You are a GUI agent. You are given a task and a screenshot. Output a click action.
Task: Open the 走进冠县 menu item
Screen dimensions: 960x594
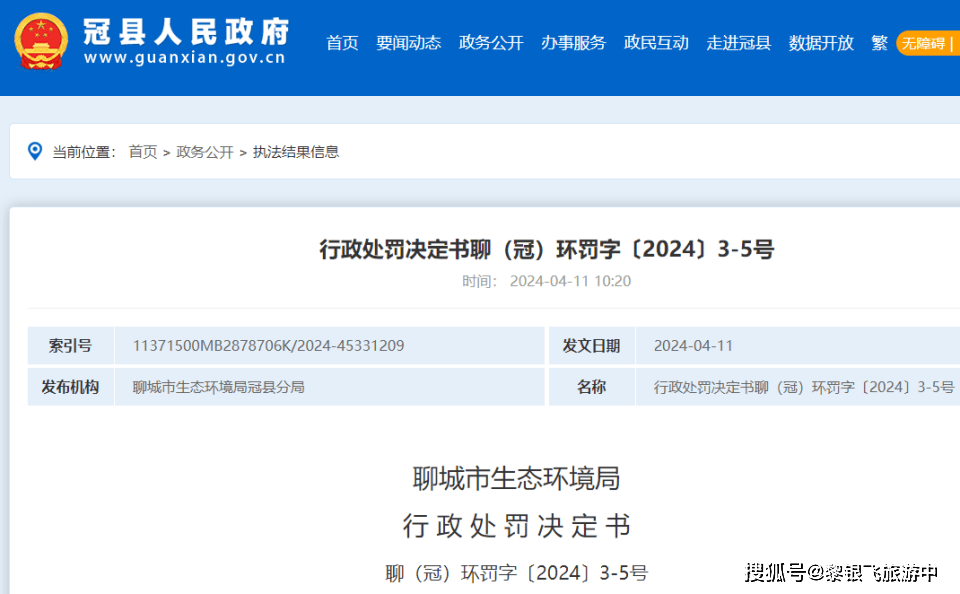[738, 43]
